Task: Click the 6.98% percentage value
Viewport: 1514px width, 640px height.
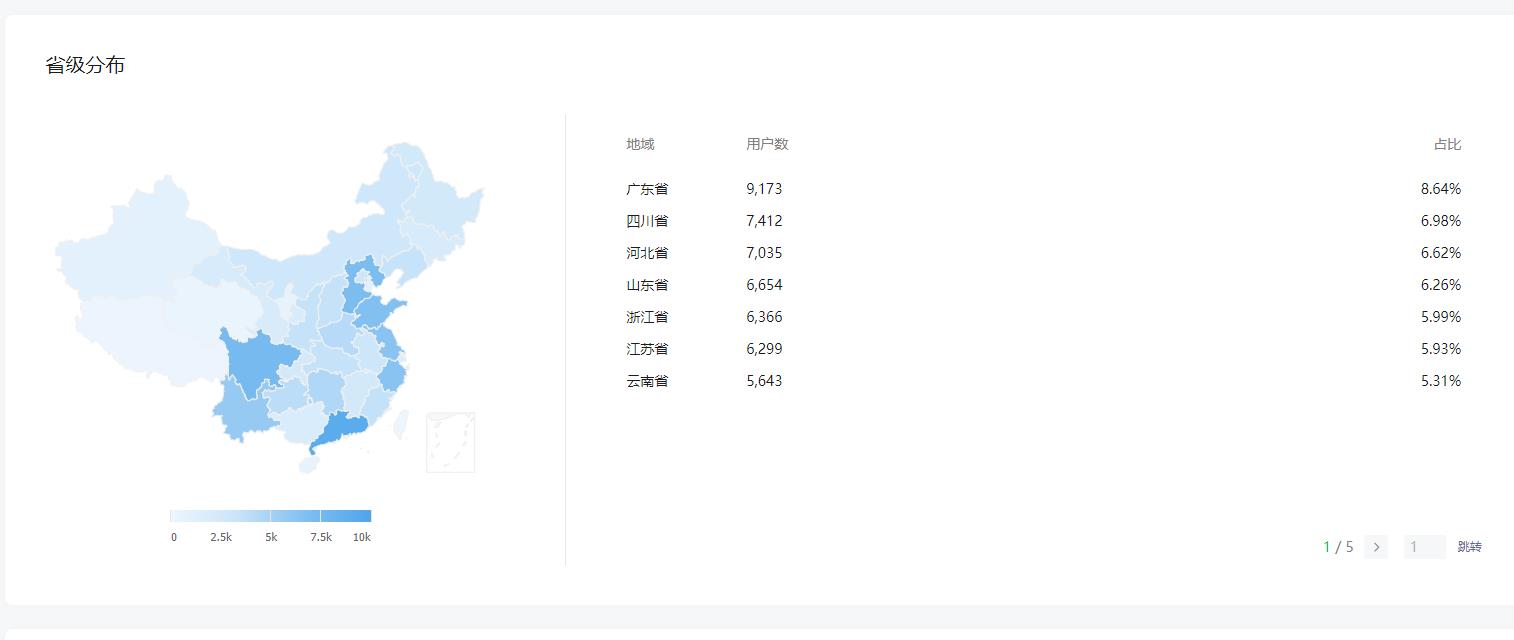Action: 1441,221
